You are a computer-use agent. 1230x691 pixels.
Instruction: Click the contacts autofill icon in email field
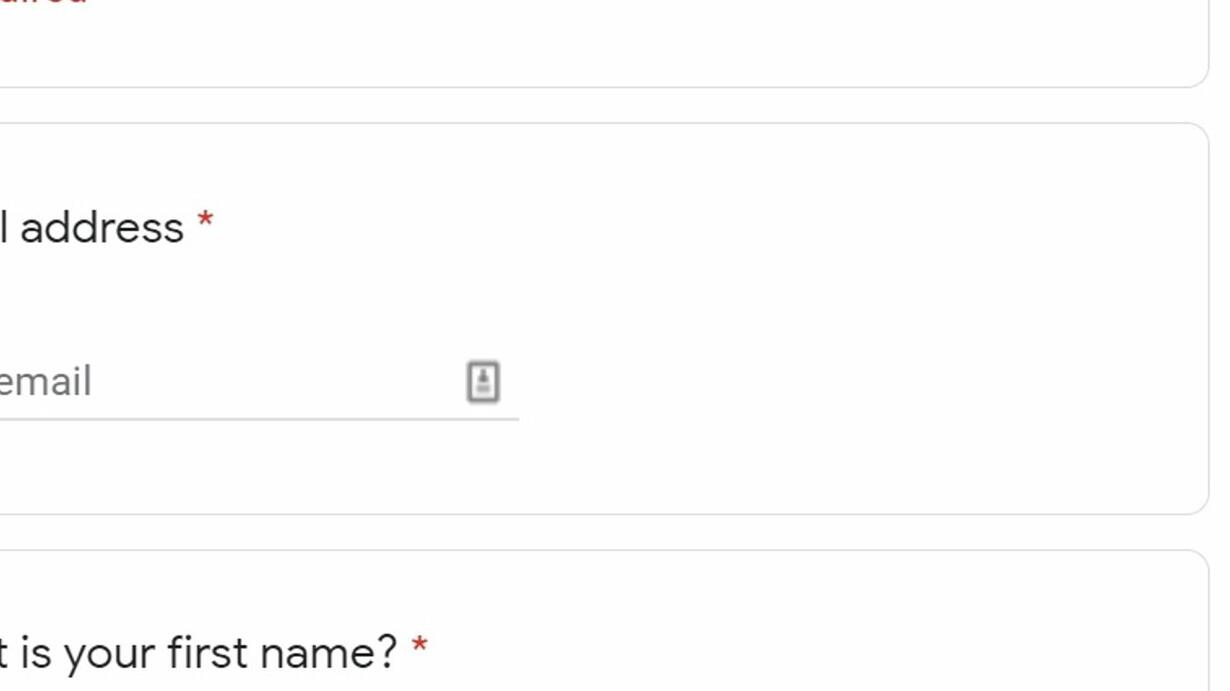coord(483,382)
